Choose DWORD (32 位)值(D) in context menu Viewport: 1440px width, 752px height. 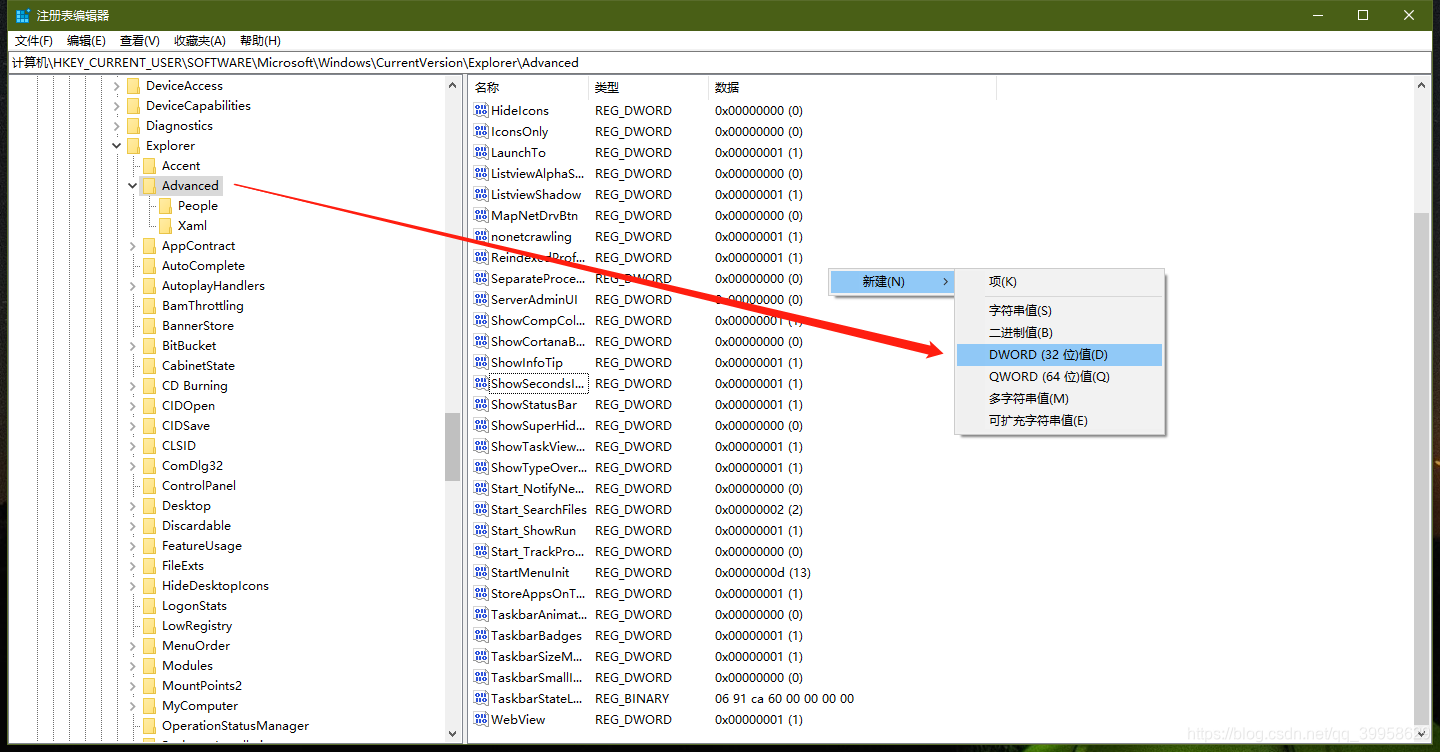point(1060,355)
